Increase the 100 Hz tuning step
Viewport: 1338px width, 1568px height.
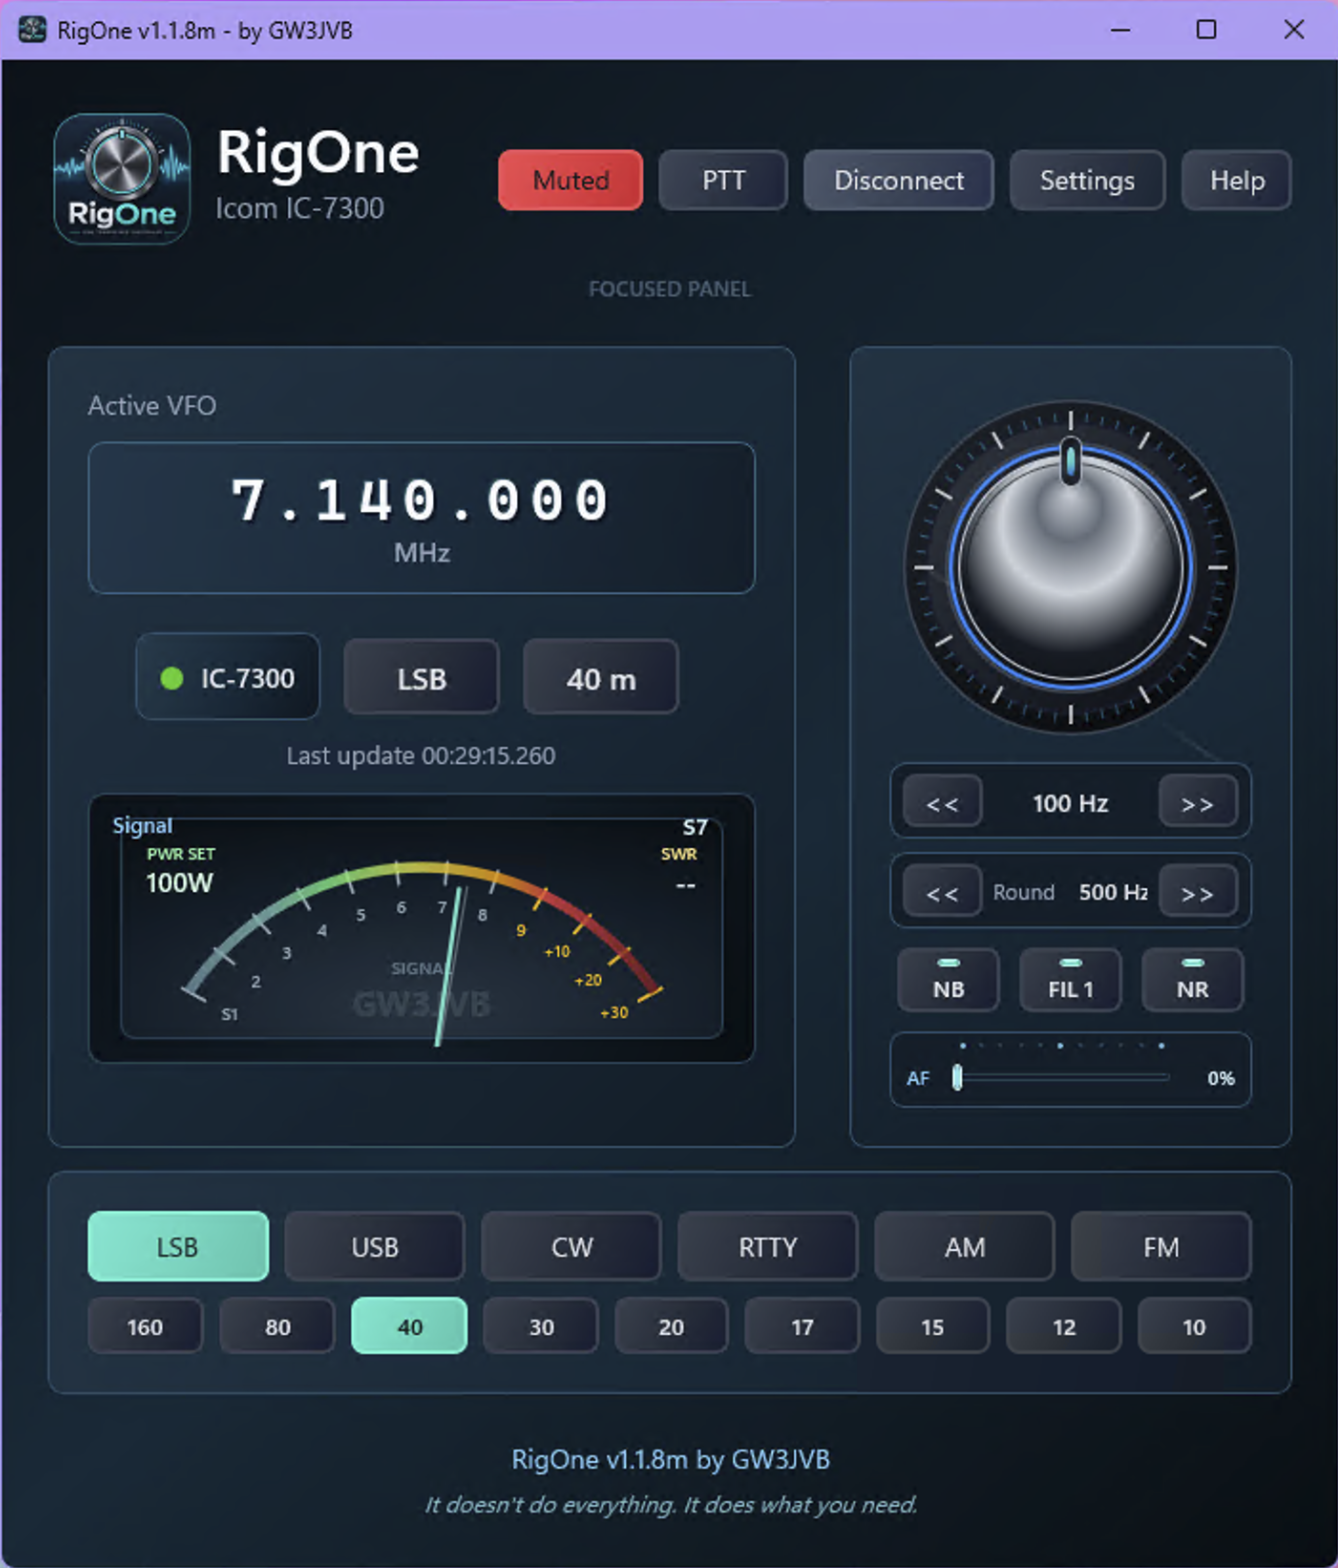(x=1198, y=803)
